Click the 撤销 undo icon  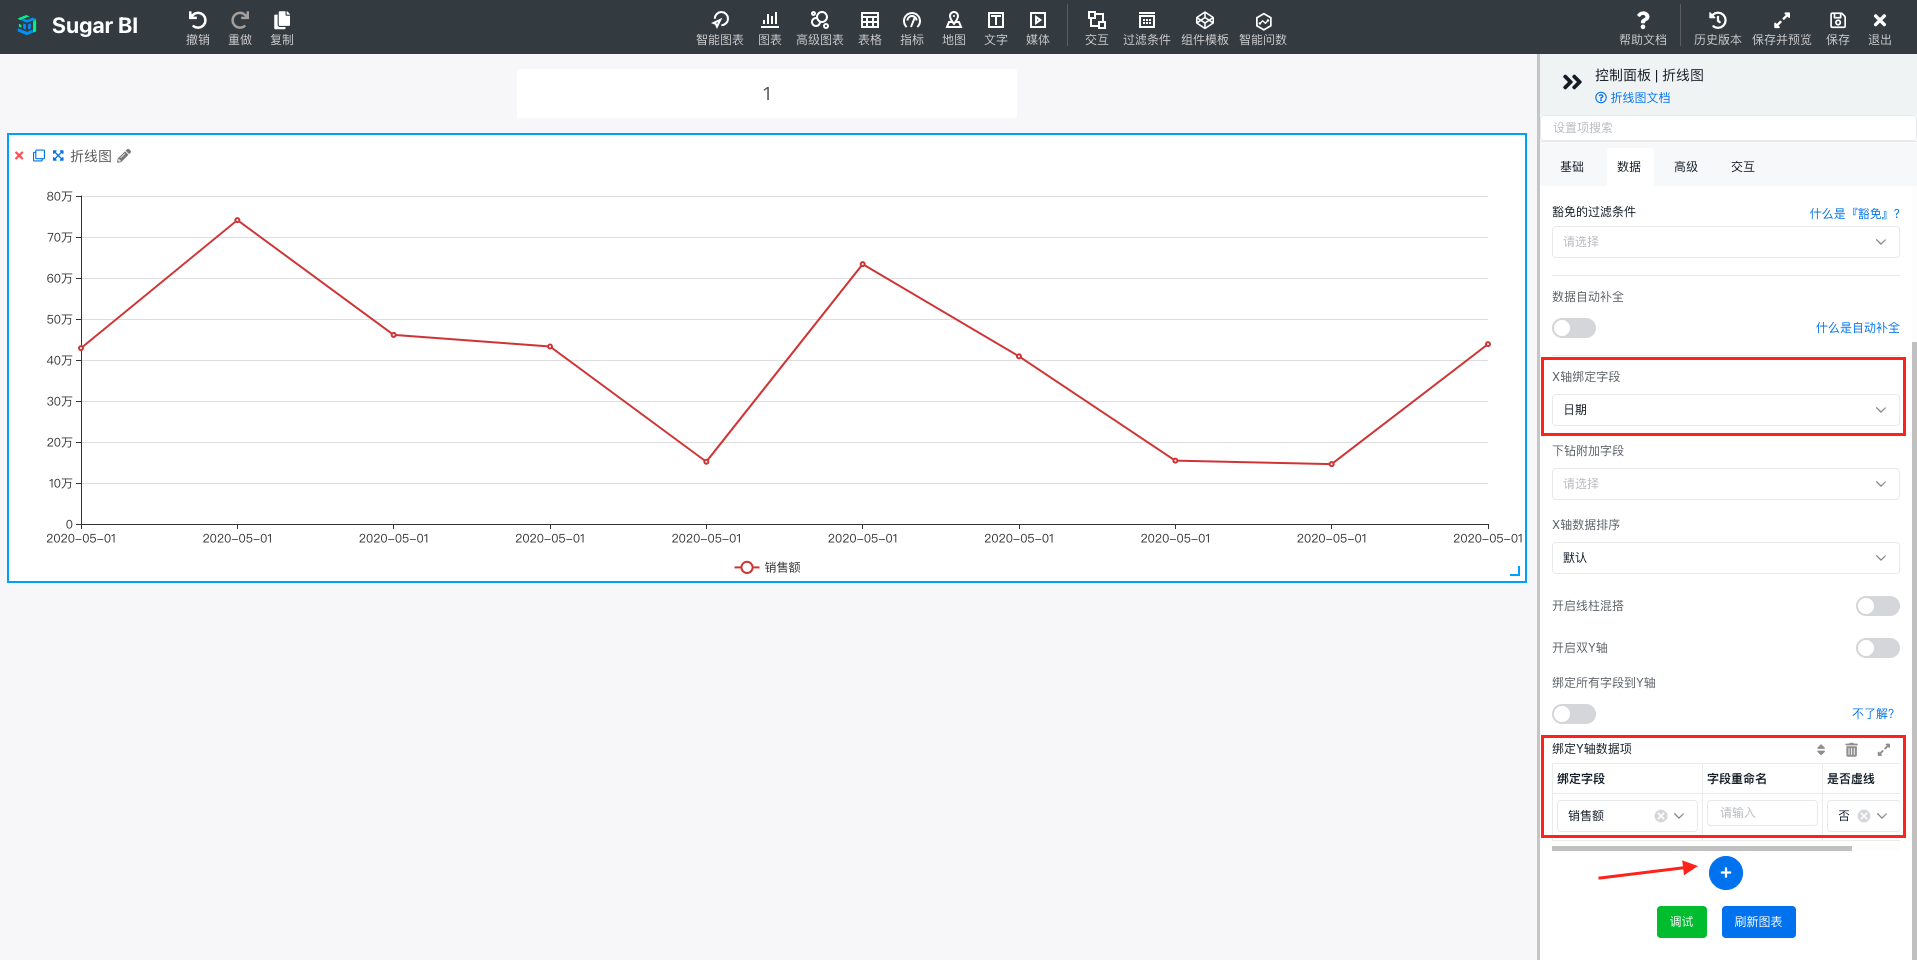coord(198,27)
